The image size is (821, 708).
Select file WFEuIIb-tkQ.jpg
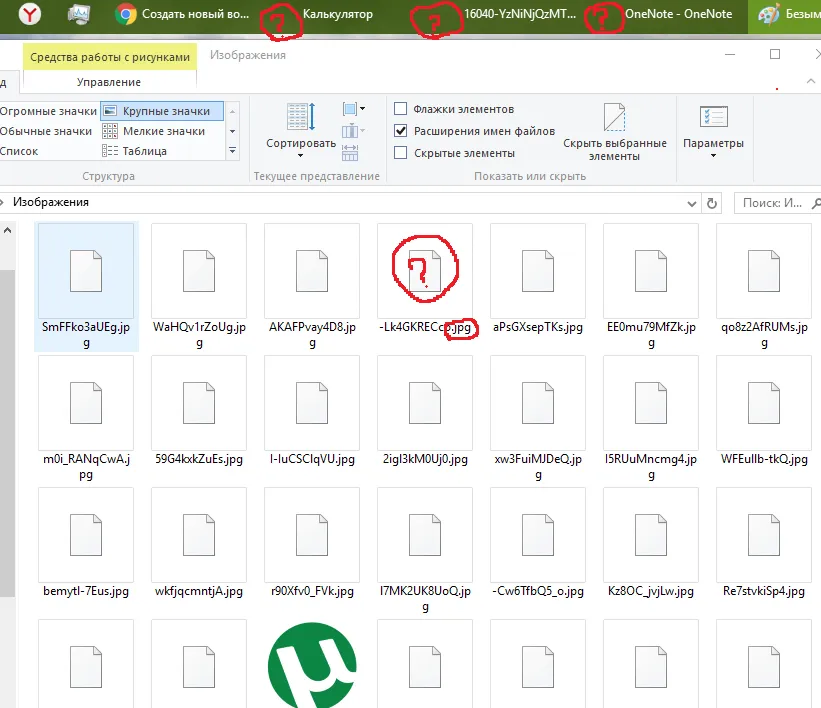764,411
